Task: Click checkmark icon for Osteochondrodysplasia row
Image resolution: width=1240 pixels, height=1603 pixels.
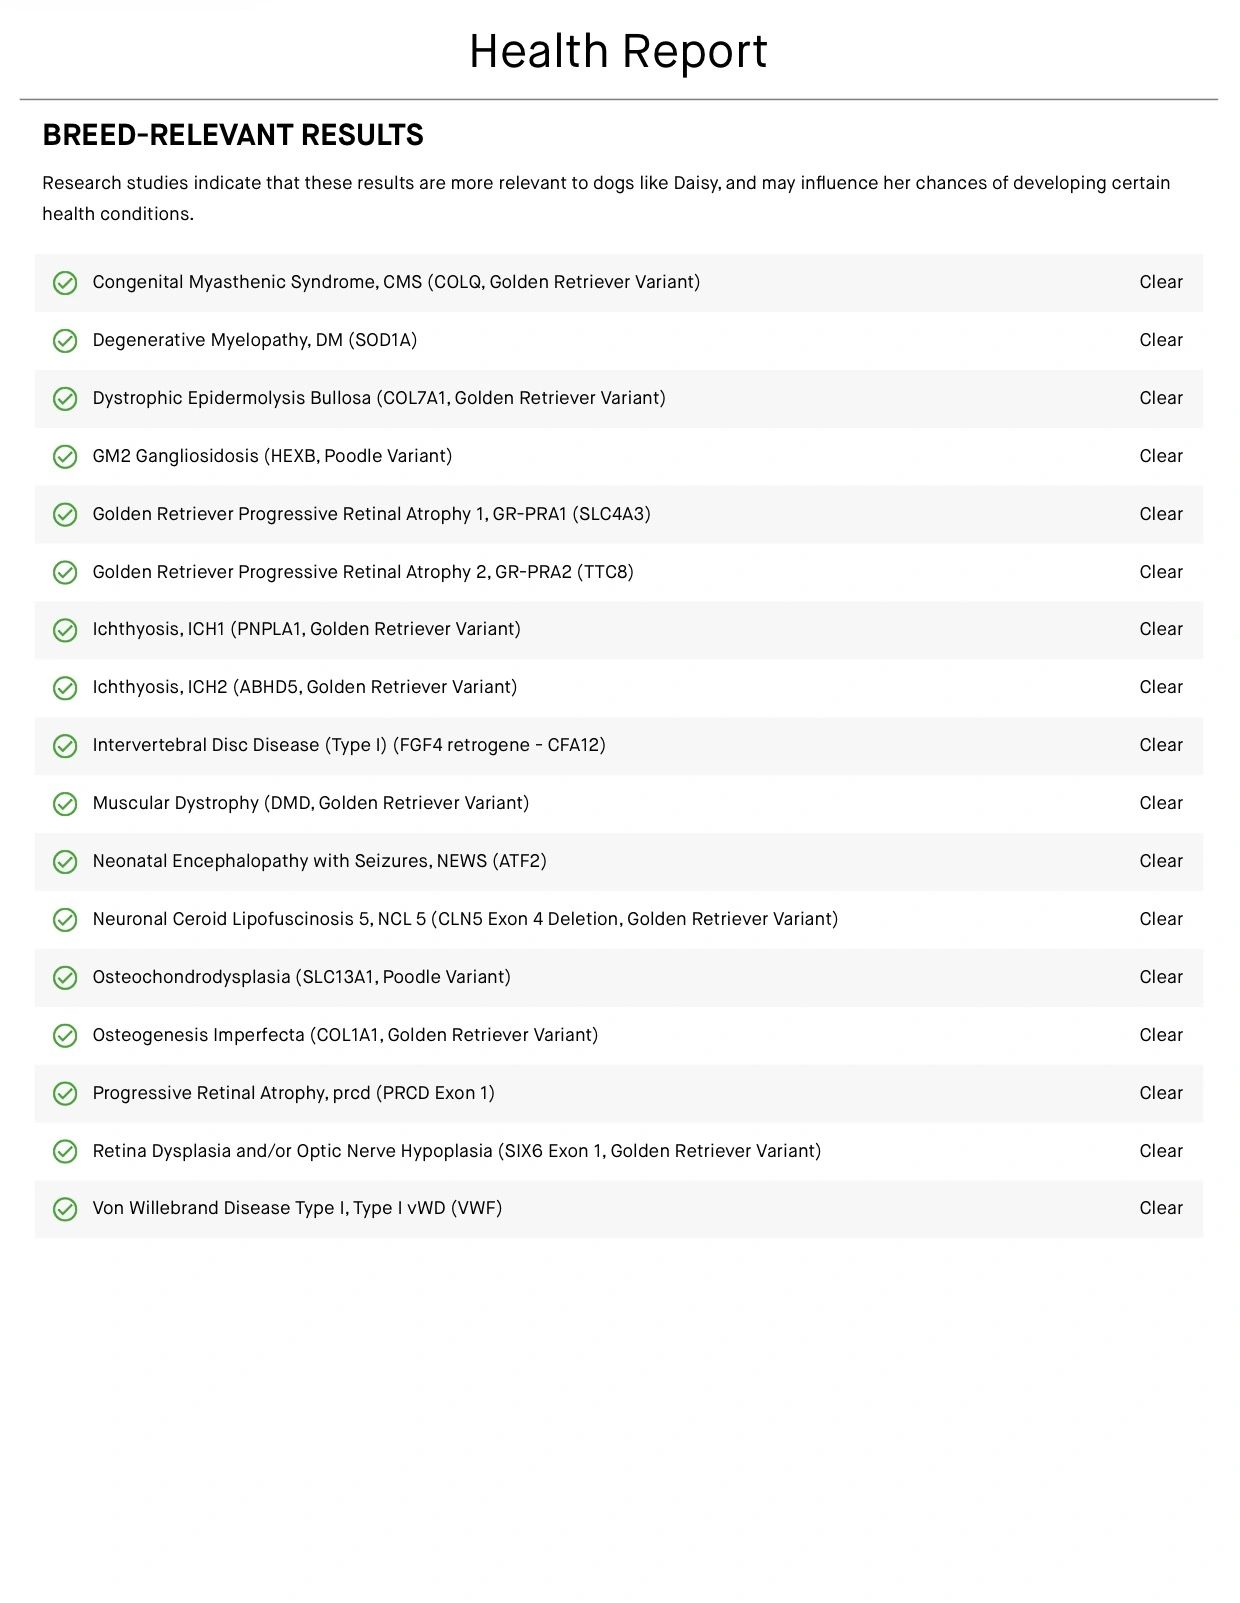Action: coord(65,978)
